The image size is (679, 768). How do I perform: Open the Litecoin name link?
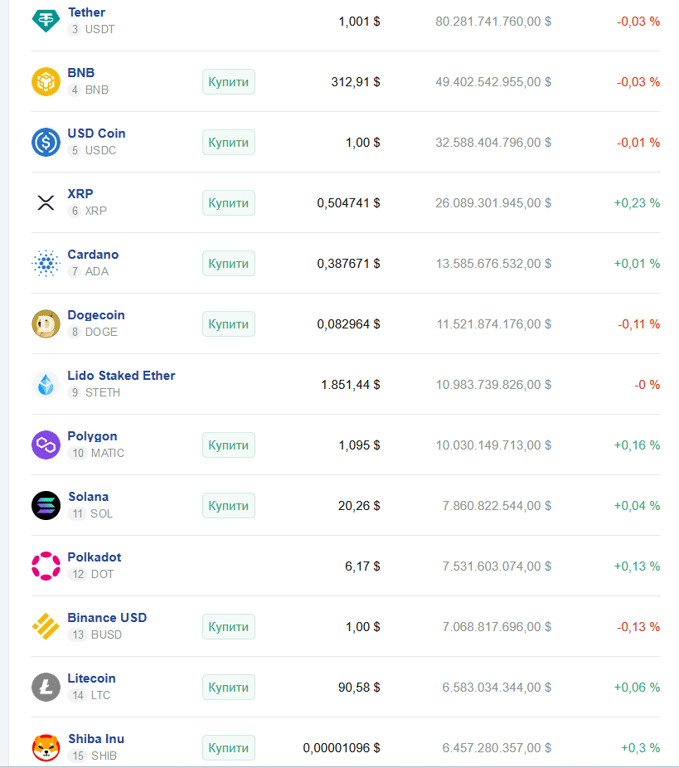[x=92, y=678]
